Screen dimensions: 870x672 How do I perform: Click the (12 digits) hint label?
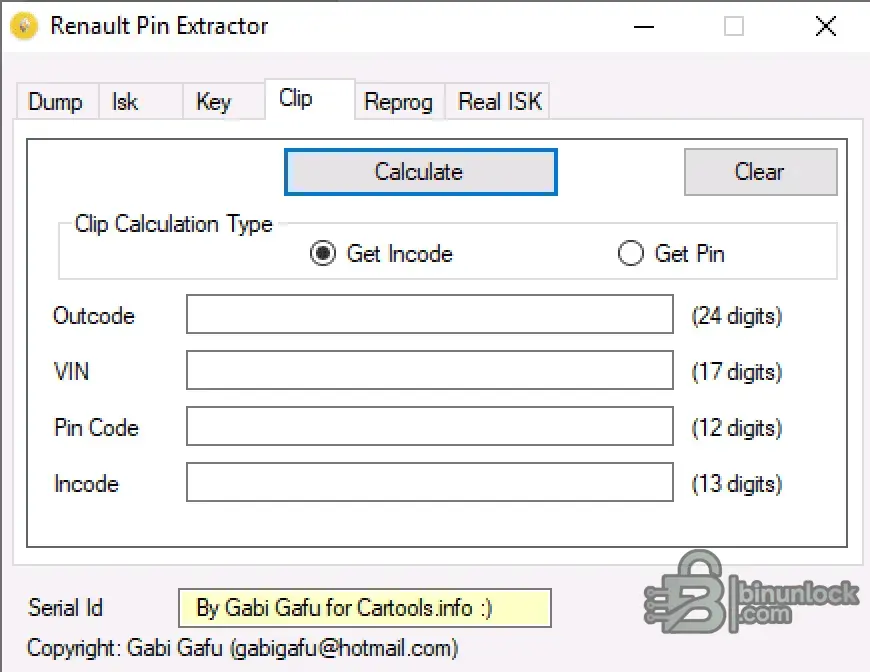click(x=737, y=428)
